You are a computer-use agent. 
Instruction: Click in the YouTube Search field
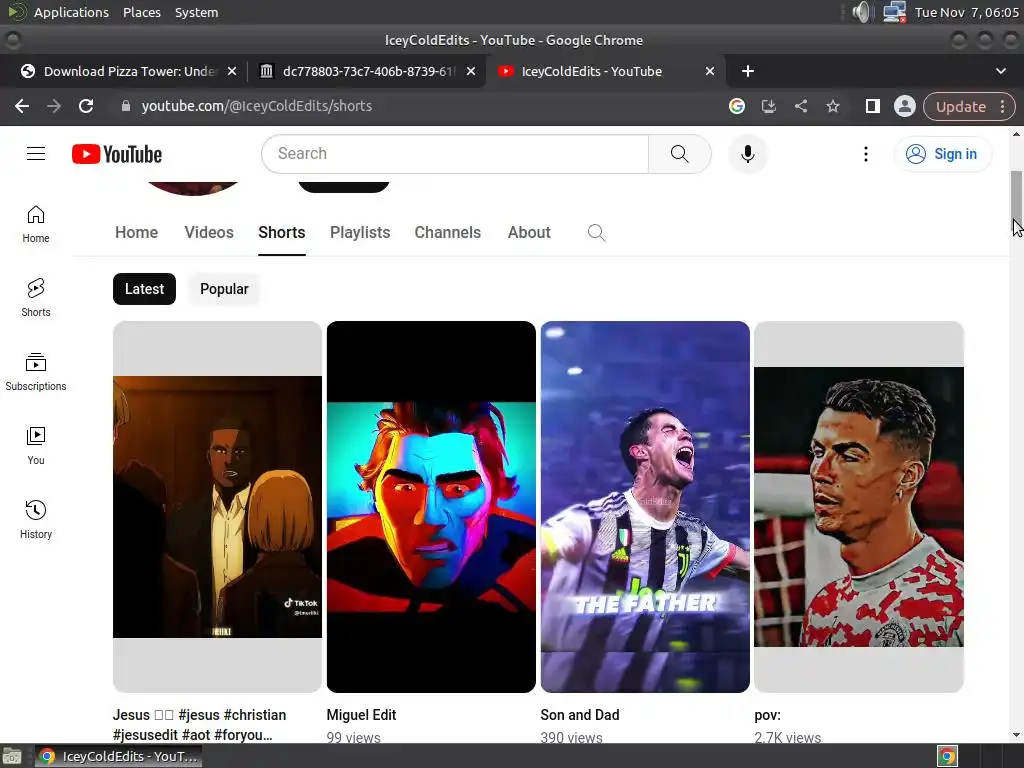point(455,153)
